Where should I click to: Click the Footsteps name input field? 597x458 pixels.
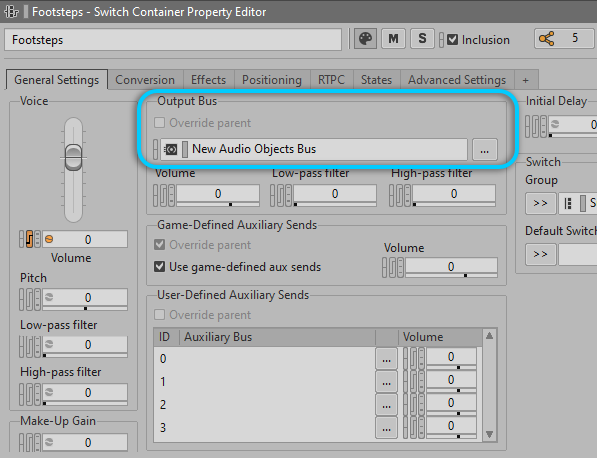point(173,40)
